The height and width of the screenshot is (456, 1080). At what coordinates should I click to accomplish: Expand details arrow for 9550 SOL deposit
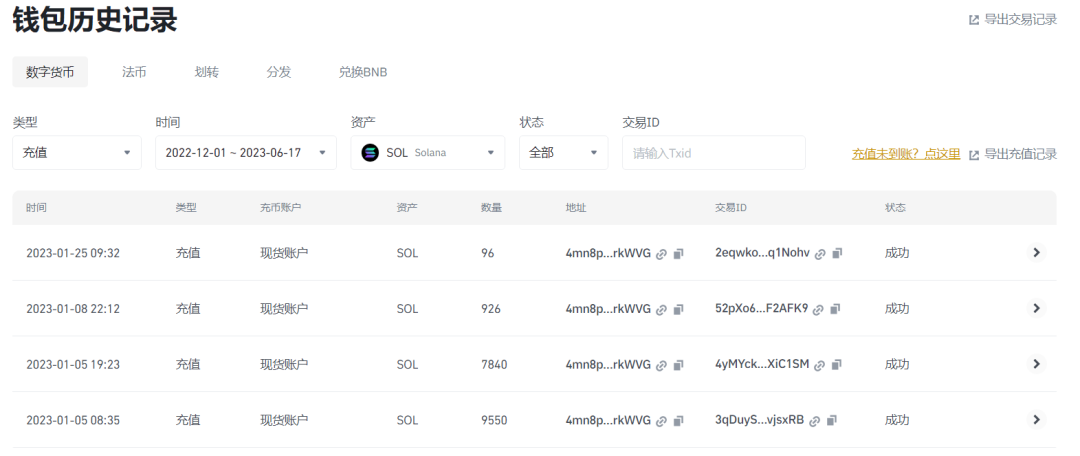1036,419
